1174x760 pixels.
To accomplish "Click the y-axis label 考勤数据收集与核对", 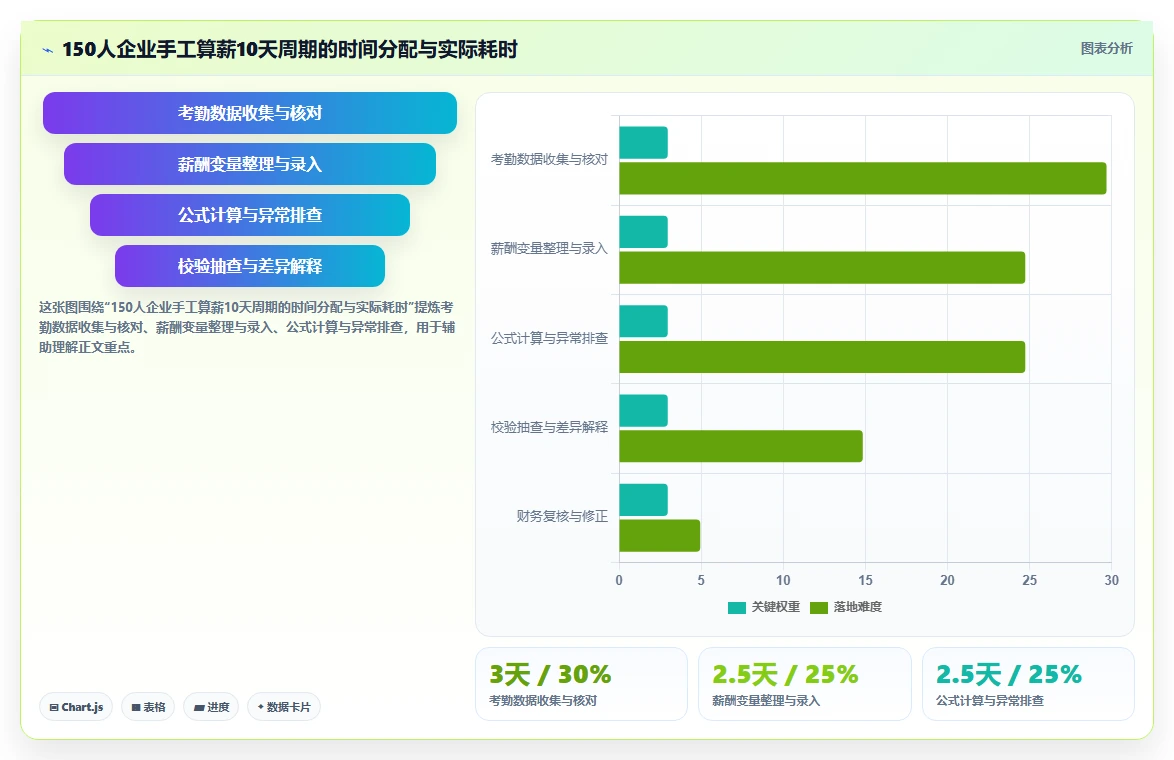I will [x=549, y=159].
